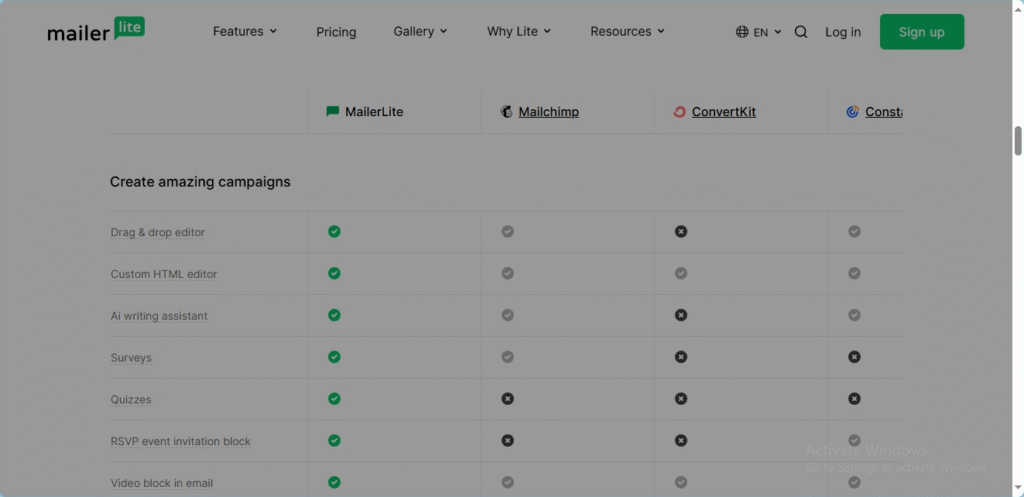Click ConvertKit cross for Ai writing assistant
Viewport: 1024px width, 497px height.
tap(681, 315)
